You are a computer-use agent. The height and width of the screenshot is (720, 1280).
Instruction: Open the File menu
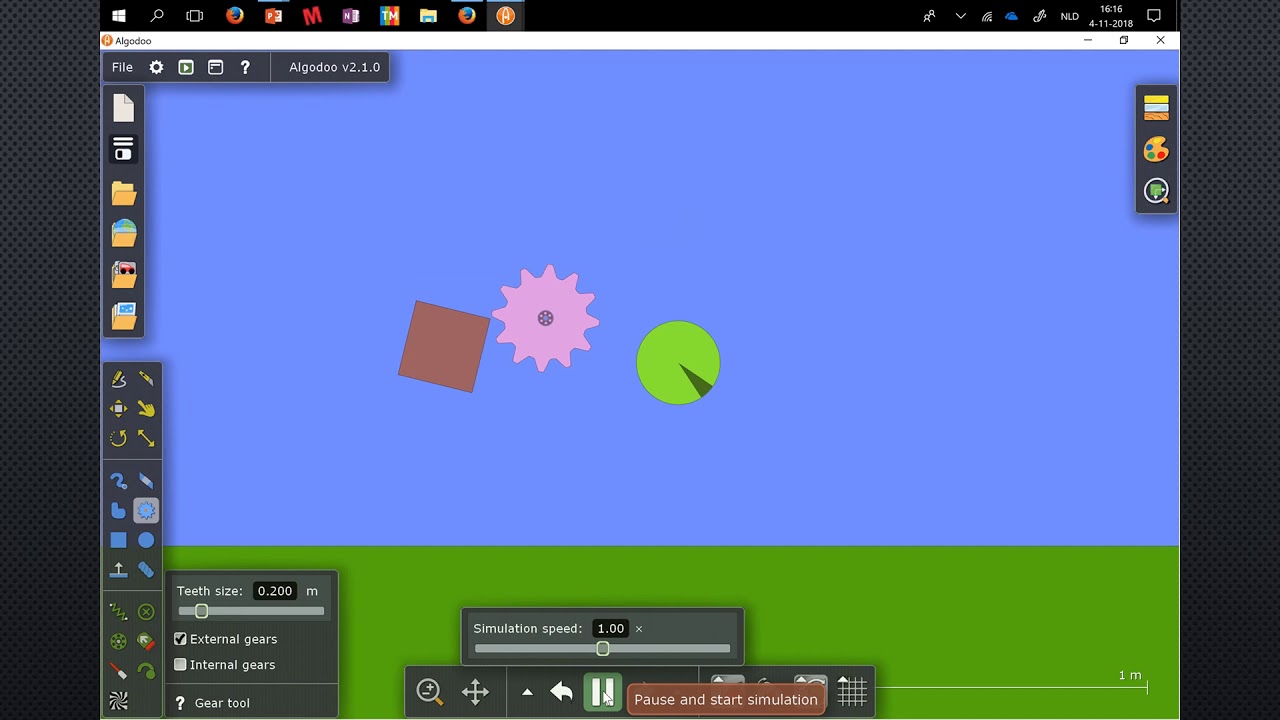(122, 67)
